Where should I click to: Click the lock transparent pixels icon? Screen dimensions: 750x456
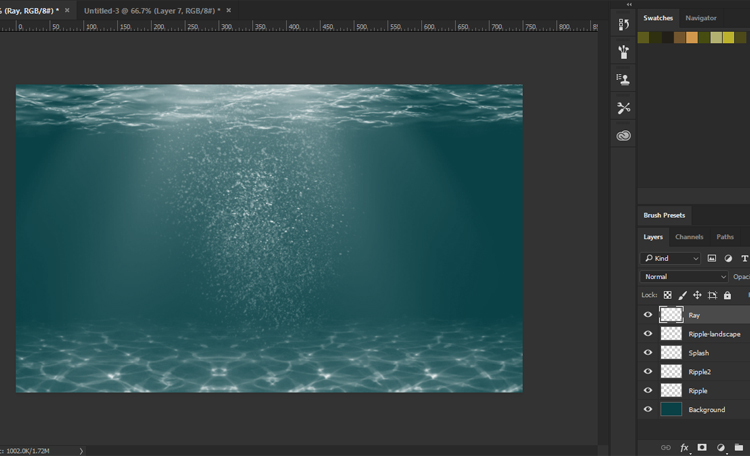pyautogui.click(x=668, y=295)
